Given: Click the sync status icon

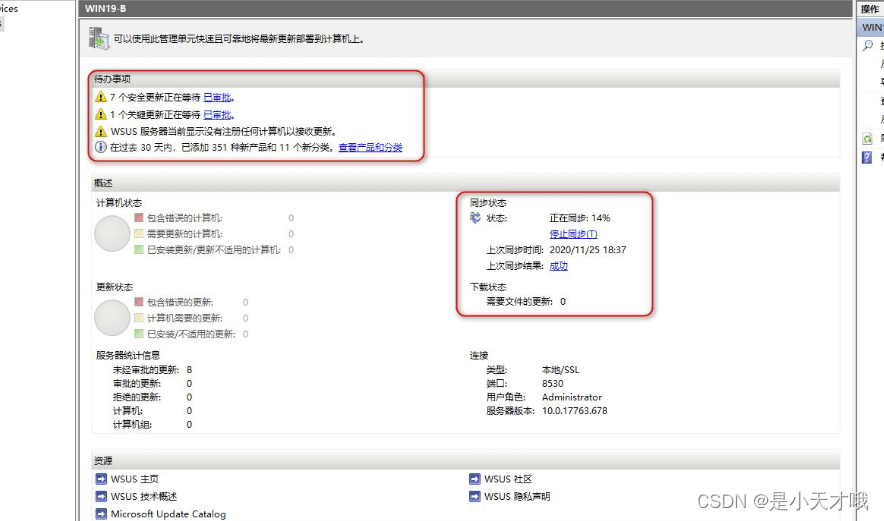Looking at the screenshot, I should [475, 218].
